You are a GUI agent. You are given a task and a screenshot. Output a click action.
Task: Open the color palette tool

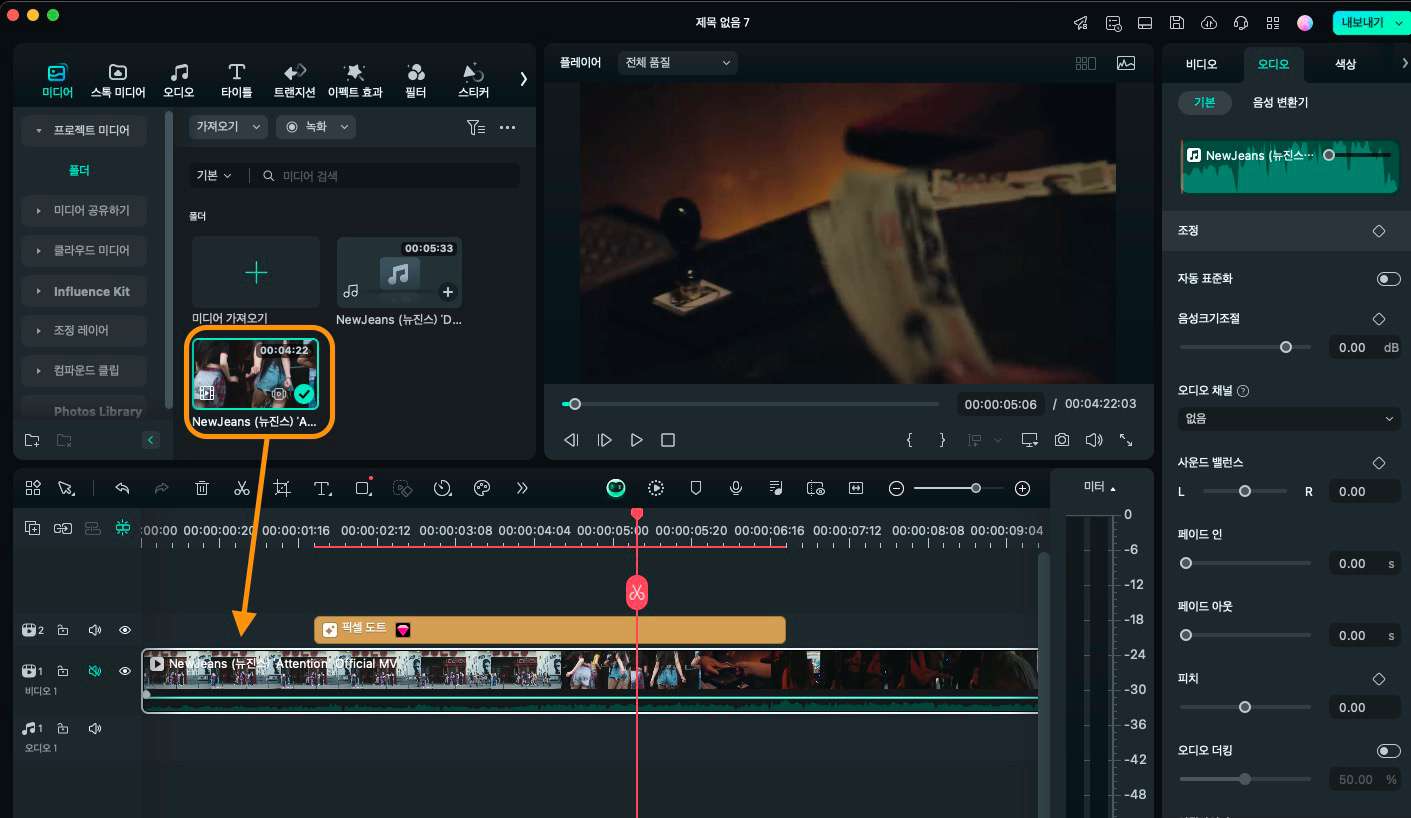482,488
